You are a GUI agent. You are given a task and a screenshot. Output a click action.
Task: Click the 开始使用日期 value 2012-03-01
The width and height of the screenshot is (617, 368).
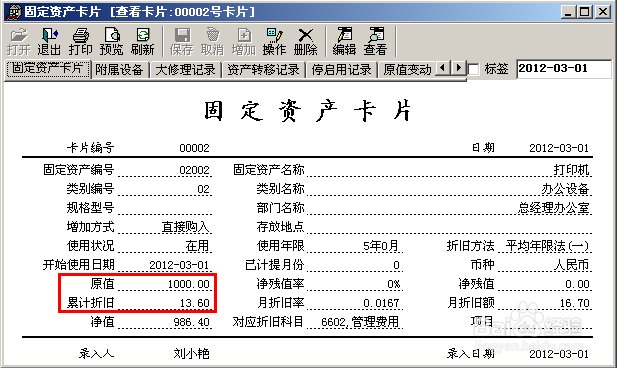pos(179,265)
